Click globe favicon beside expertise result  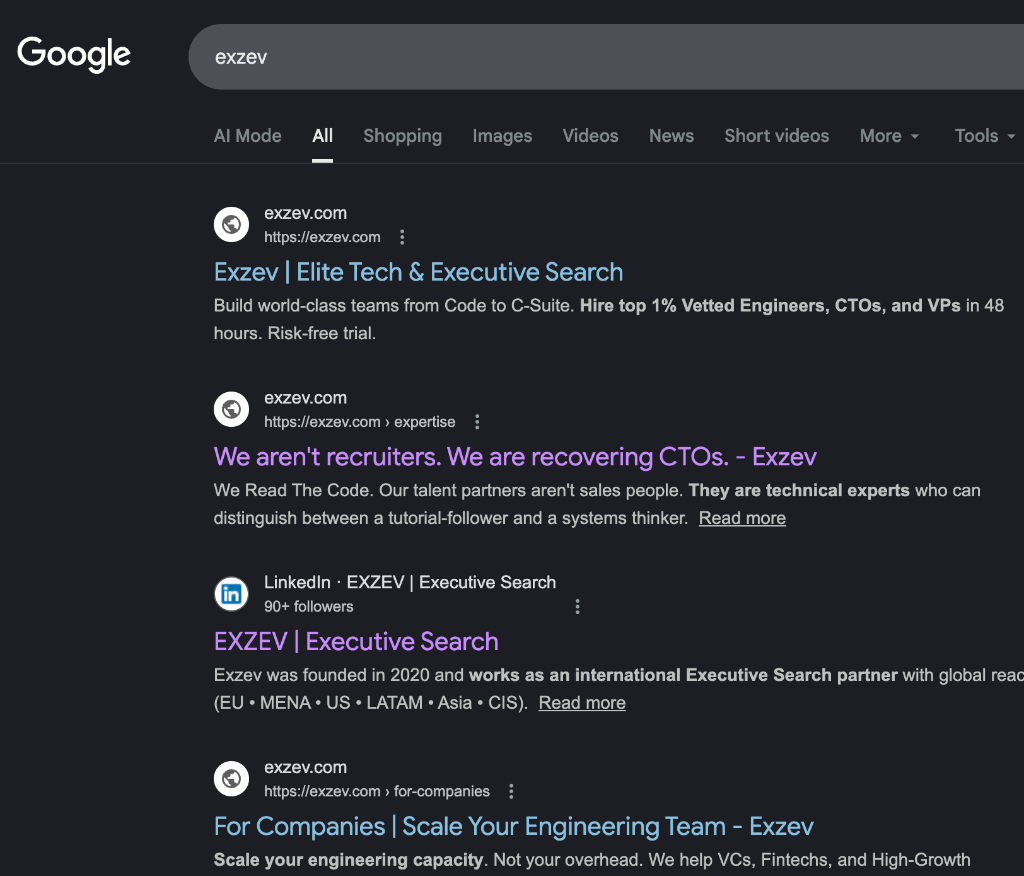click(x=231, y=409)
